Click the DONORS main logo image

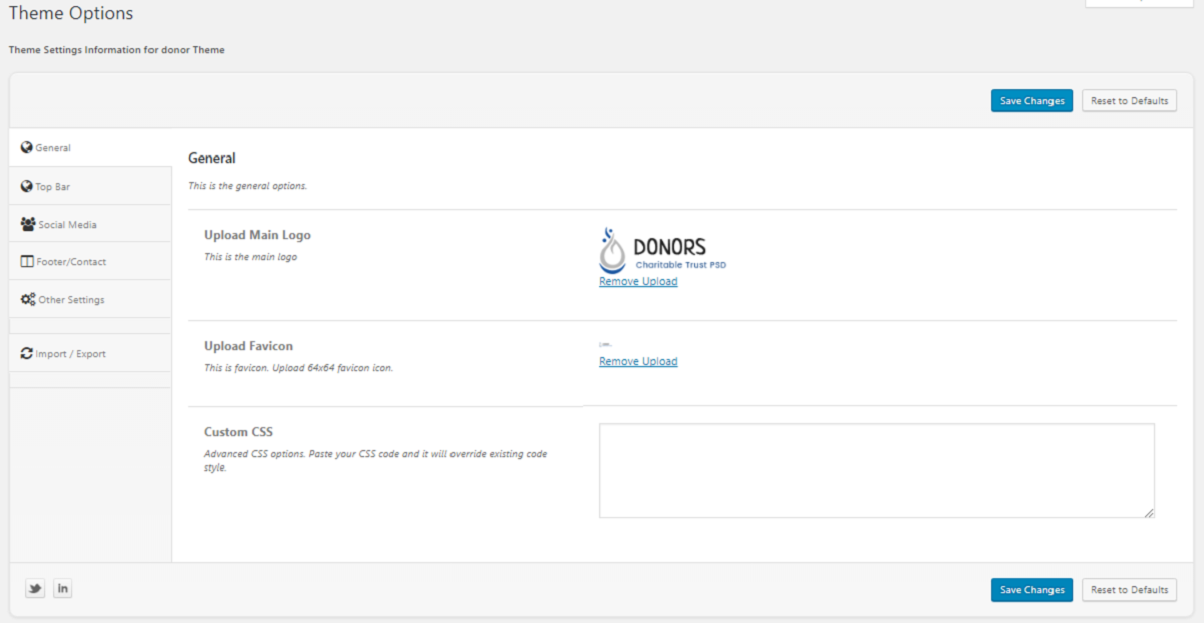point(662,251)
